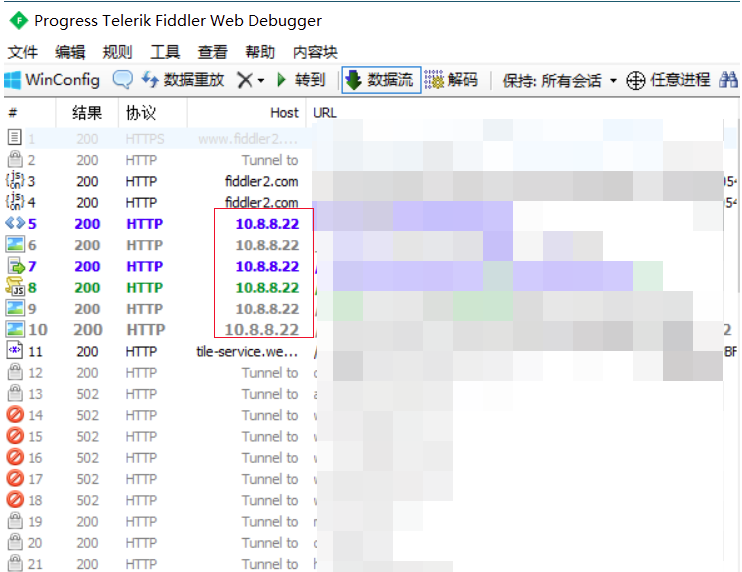The width and height of the screenshot is (742, 572).
Task: Select session 19 lock icon
Action: click(15, 520)
